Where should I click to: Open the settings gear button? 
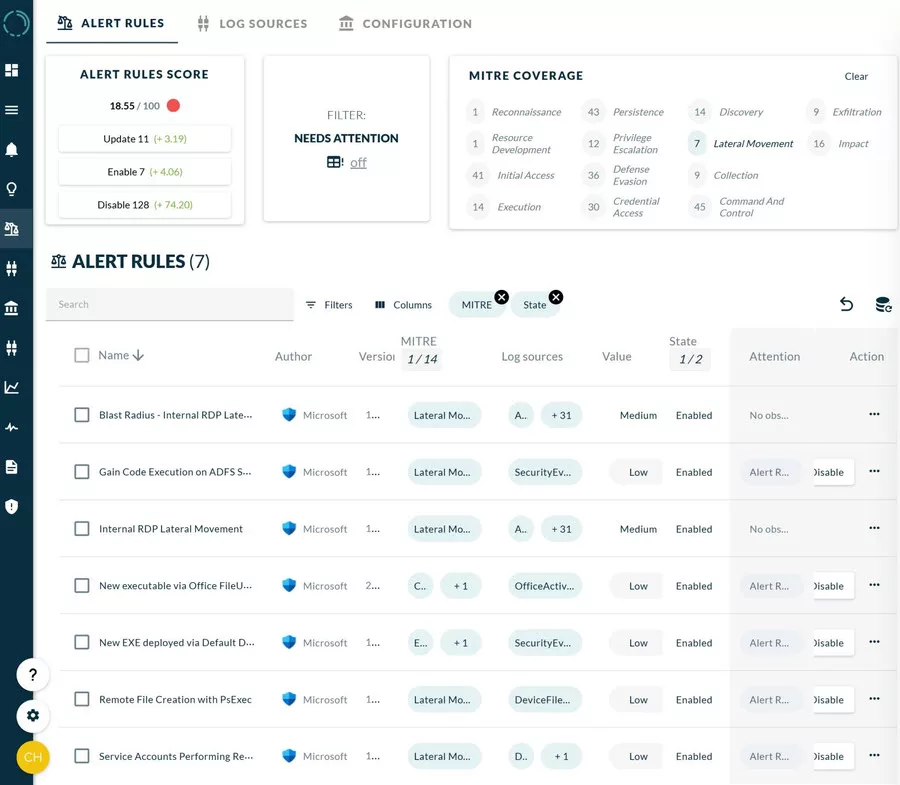pos(33,716)
